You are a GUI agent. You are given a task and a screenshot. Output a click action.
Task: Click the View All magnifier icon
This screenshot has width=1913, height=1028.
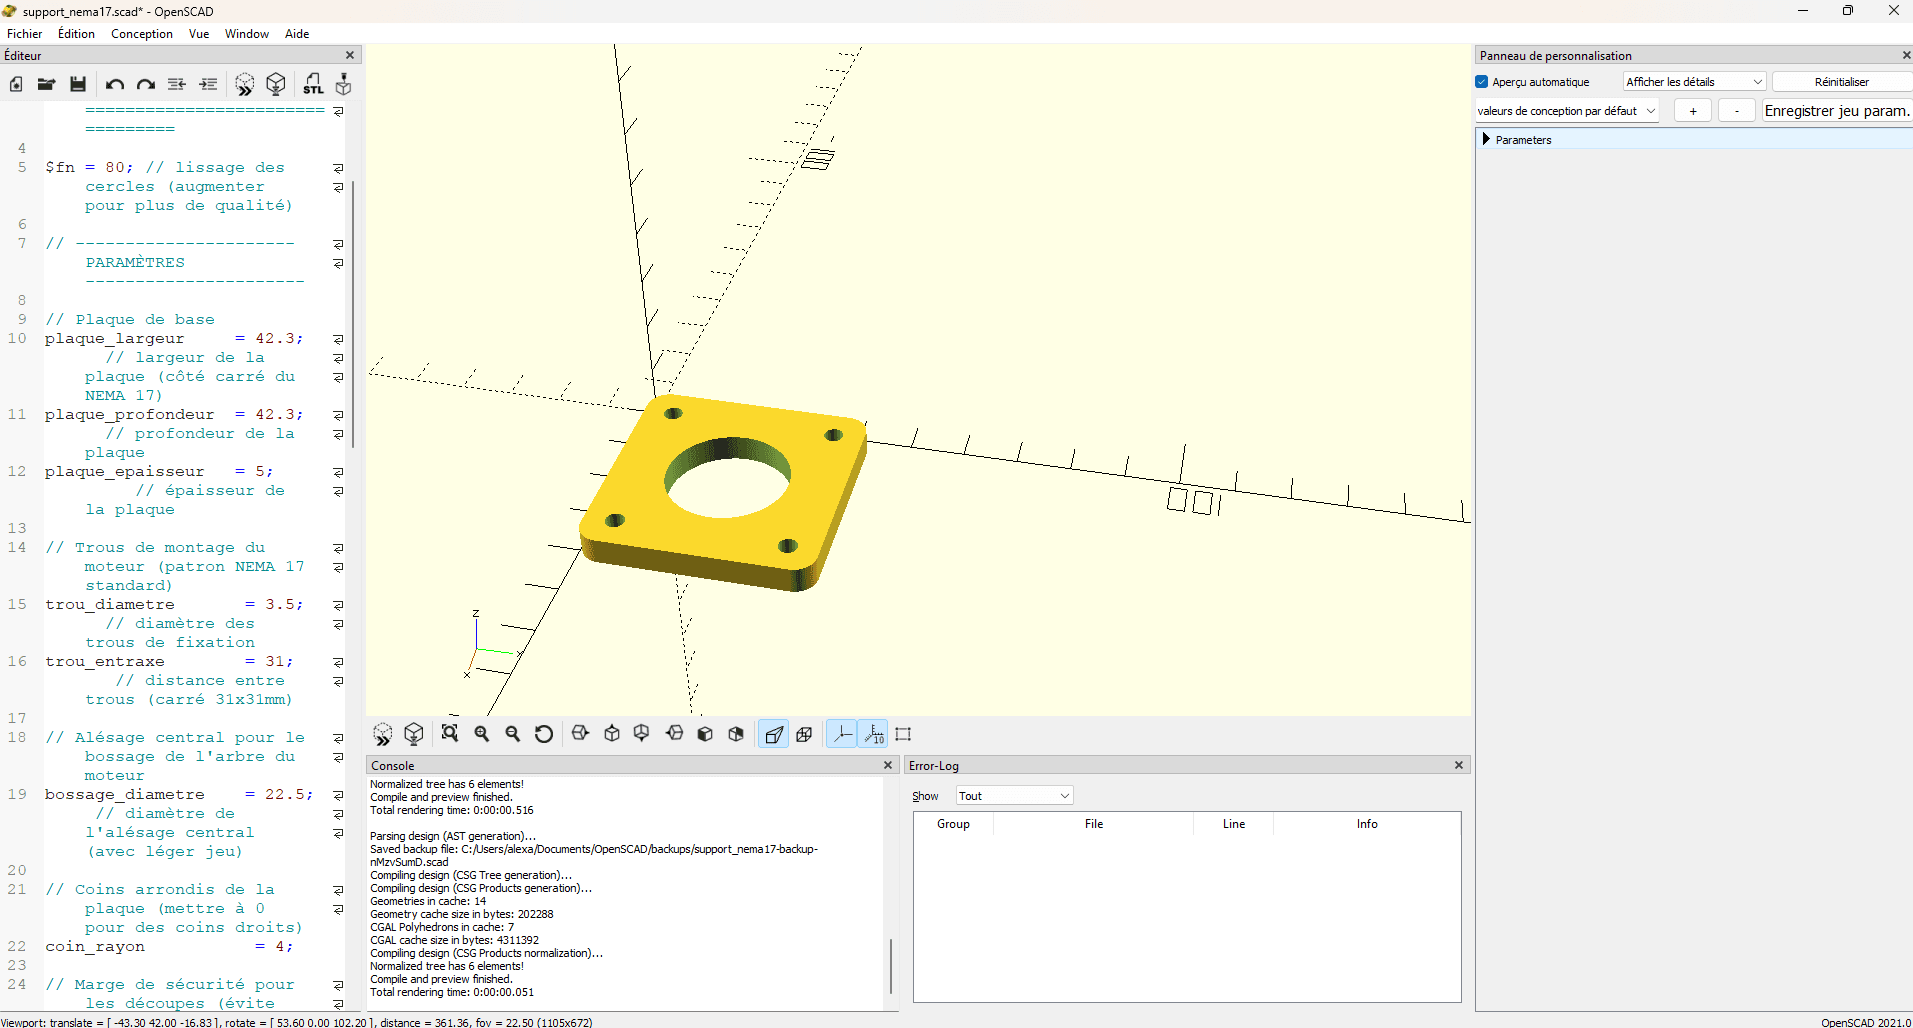coord(450,734)
